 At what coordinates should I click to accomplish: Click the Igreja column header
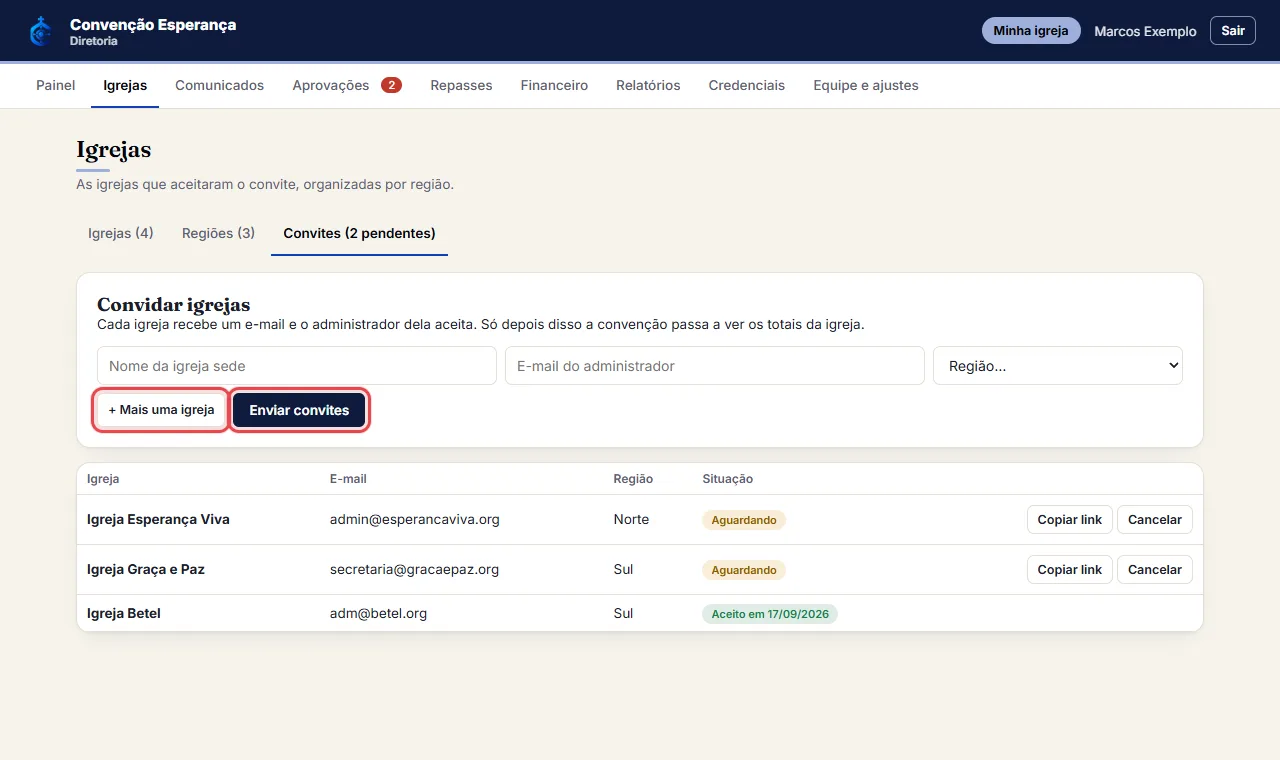[103, 479]
